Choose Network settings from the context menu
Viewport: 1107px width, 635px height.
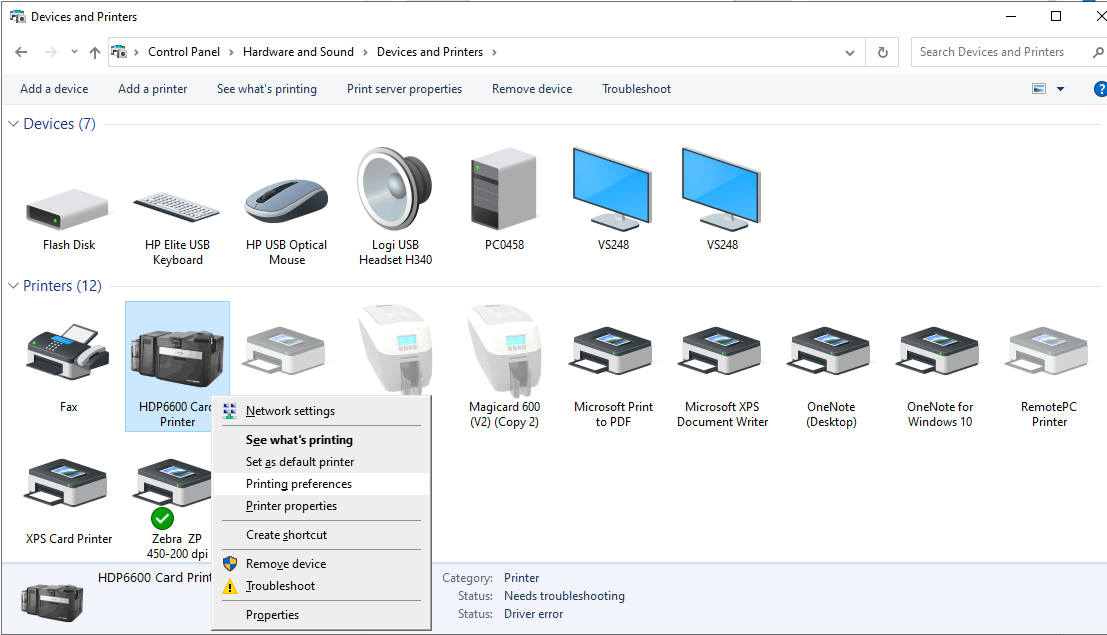[x=321, y=411]
